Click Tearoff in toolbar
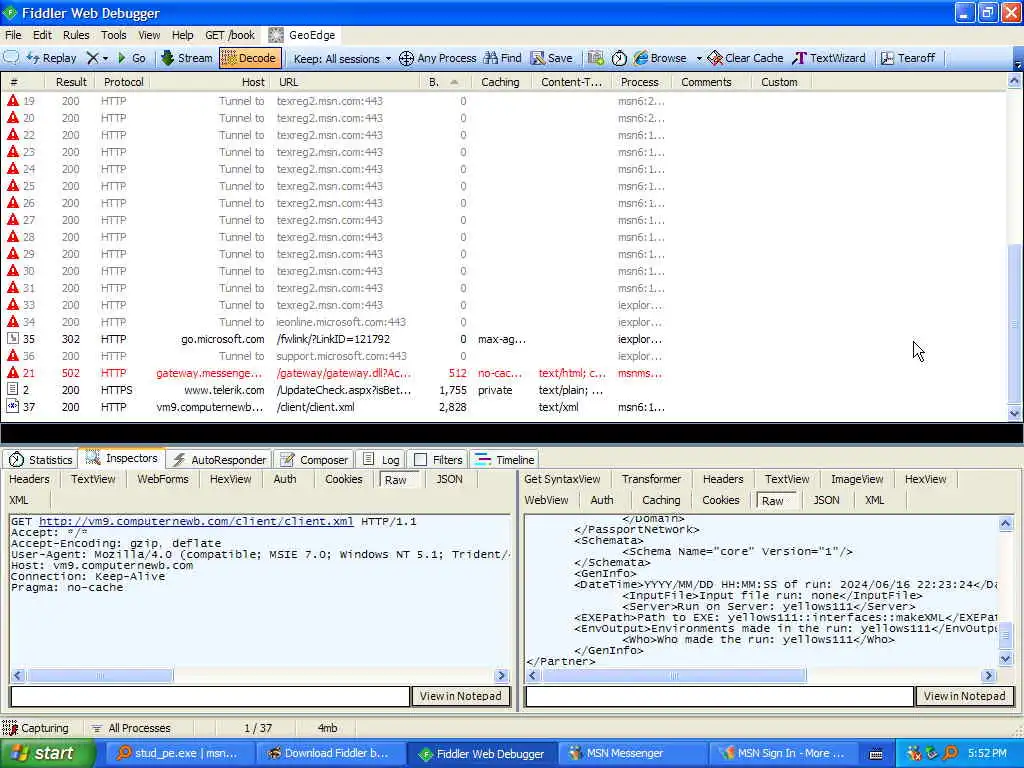 pyautogui.click(x=908, y=58)
